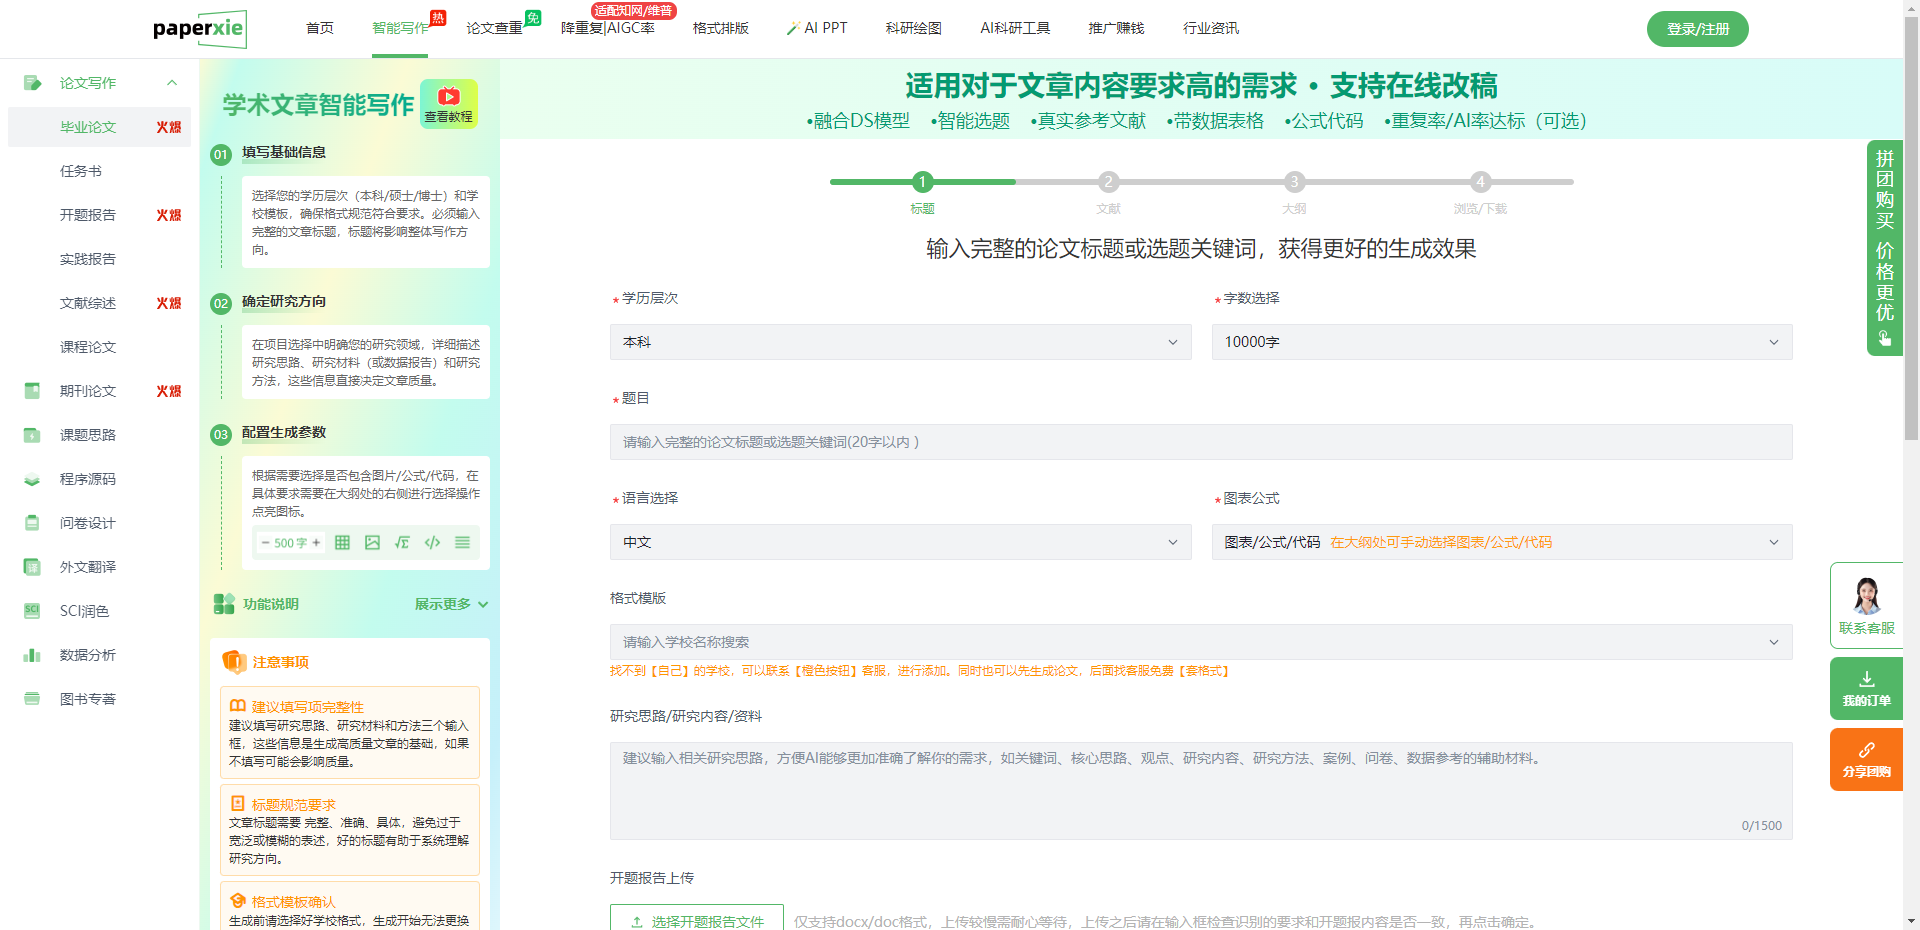Open 联系客服 customer service avatar
Image resolution: width=1920 pixels, height=930 pixels.
pyautogui.click(x=1866, y=597)
